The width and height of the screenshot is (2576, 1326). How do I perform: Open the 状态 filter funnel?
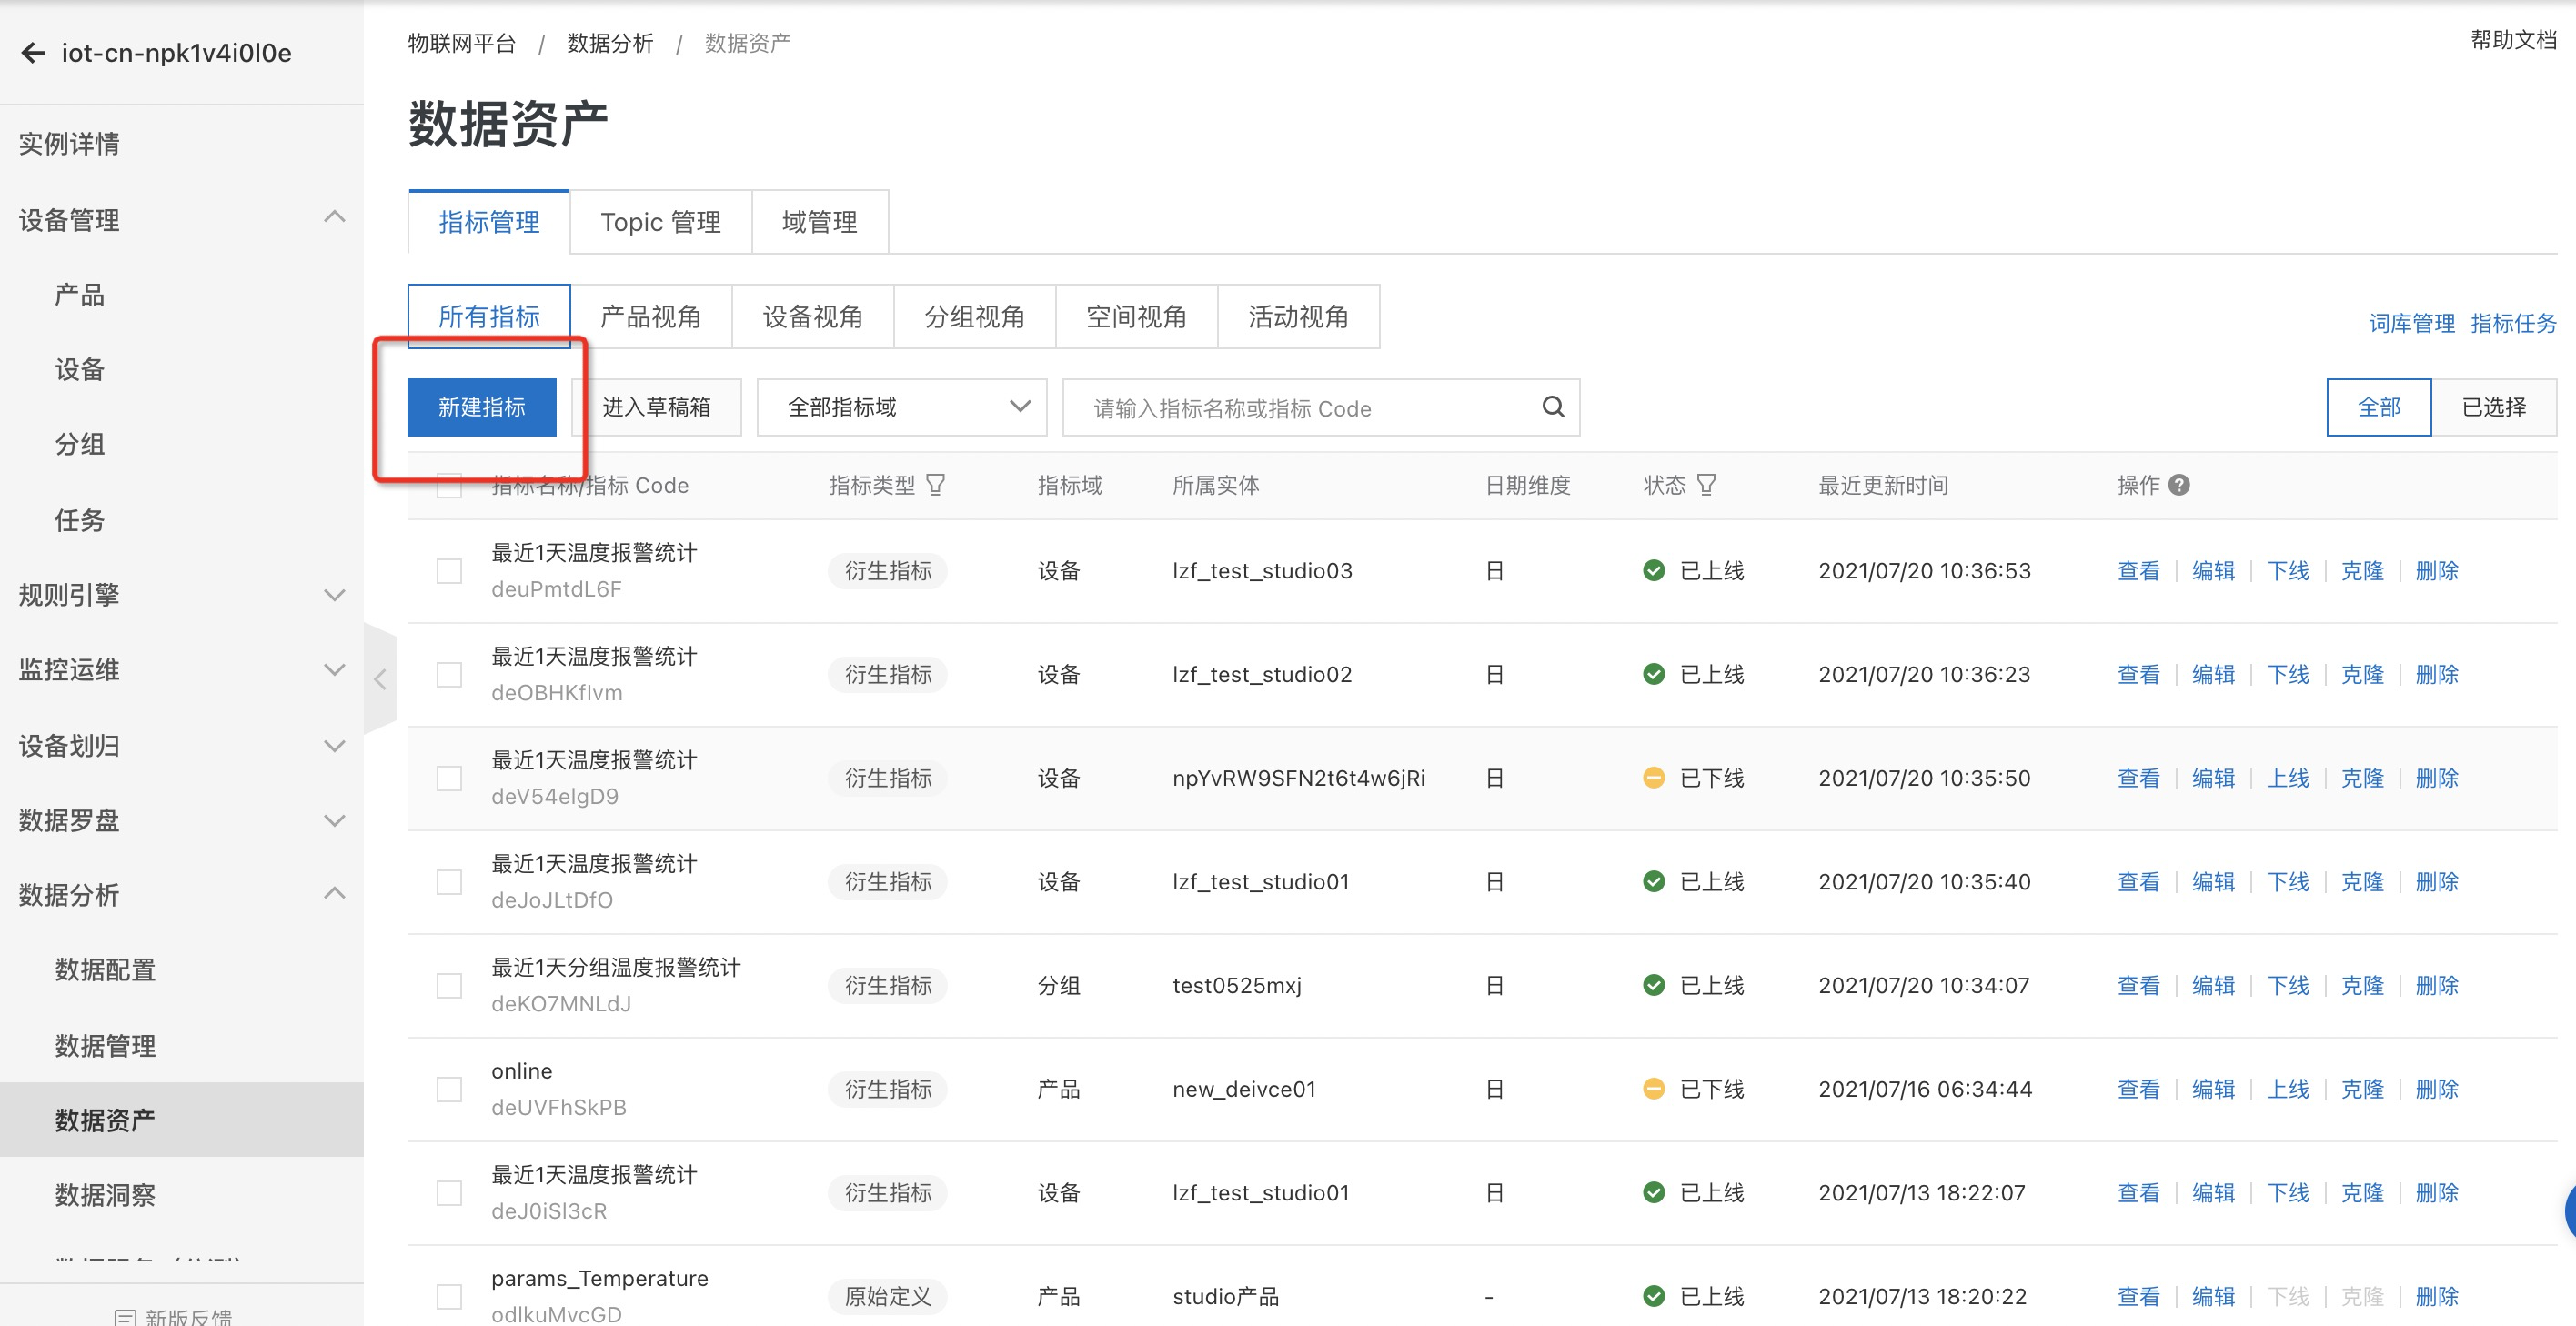1706,485
